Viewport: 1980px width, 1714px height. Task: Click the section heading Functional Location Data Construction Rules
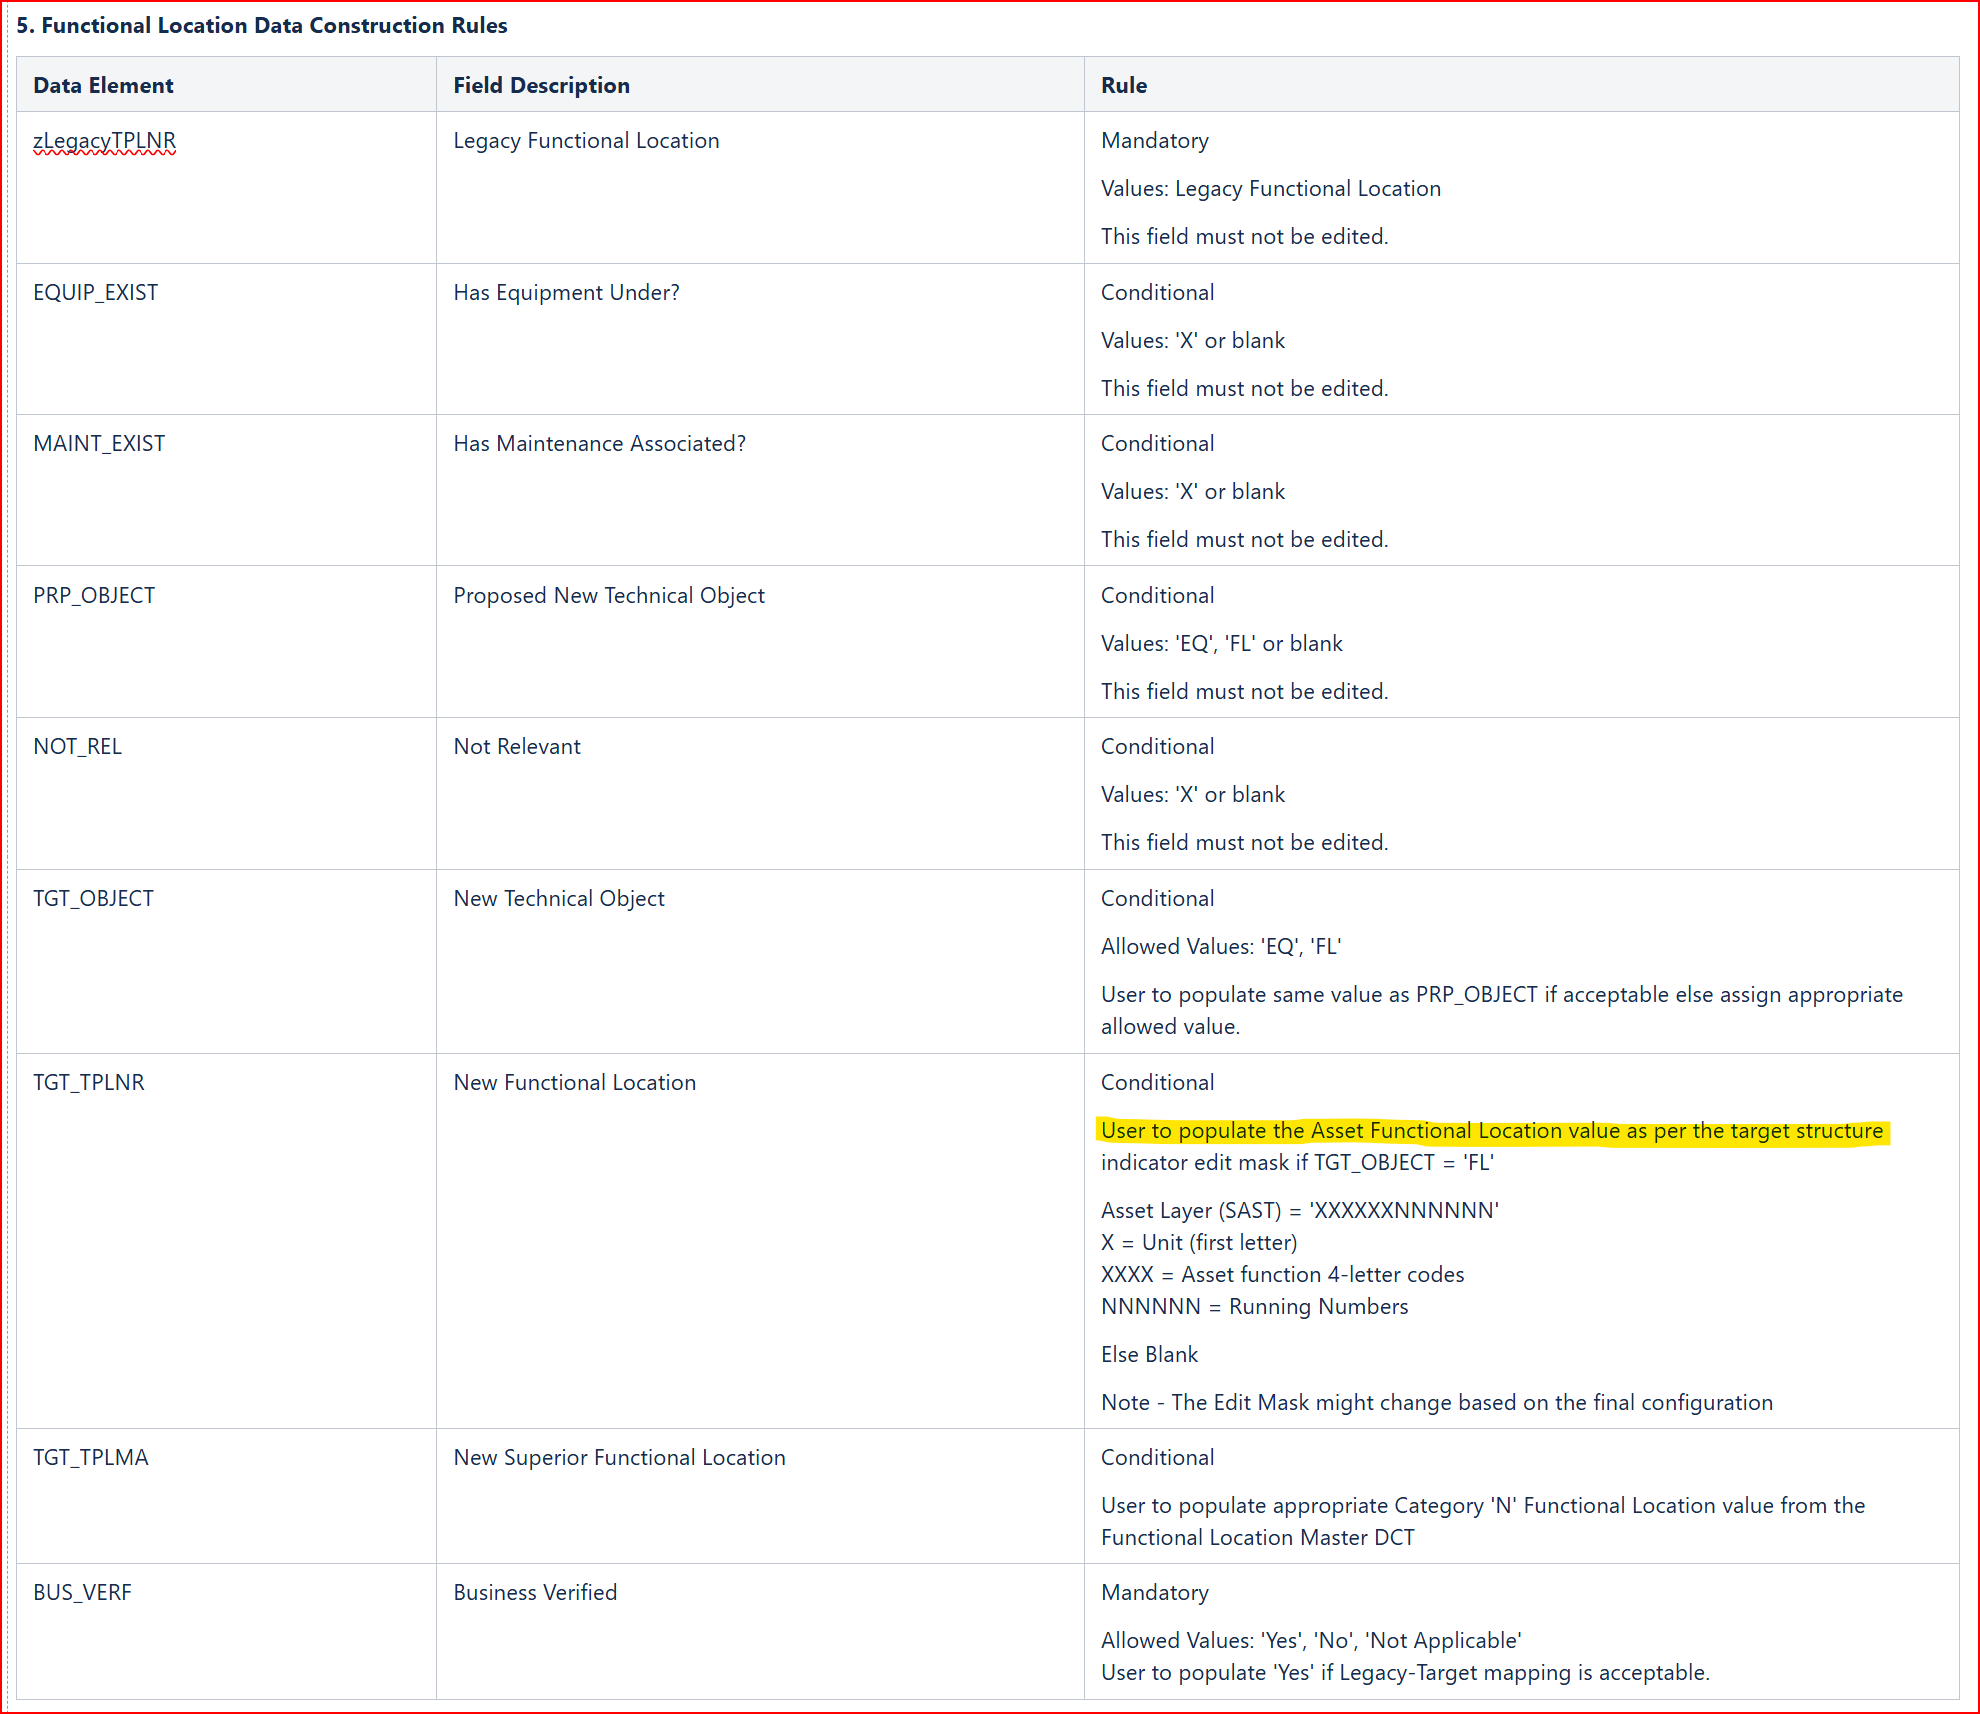pos(262,25)
